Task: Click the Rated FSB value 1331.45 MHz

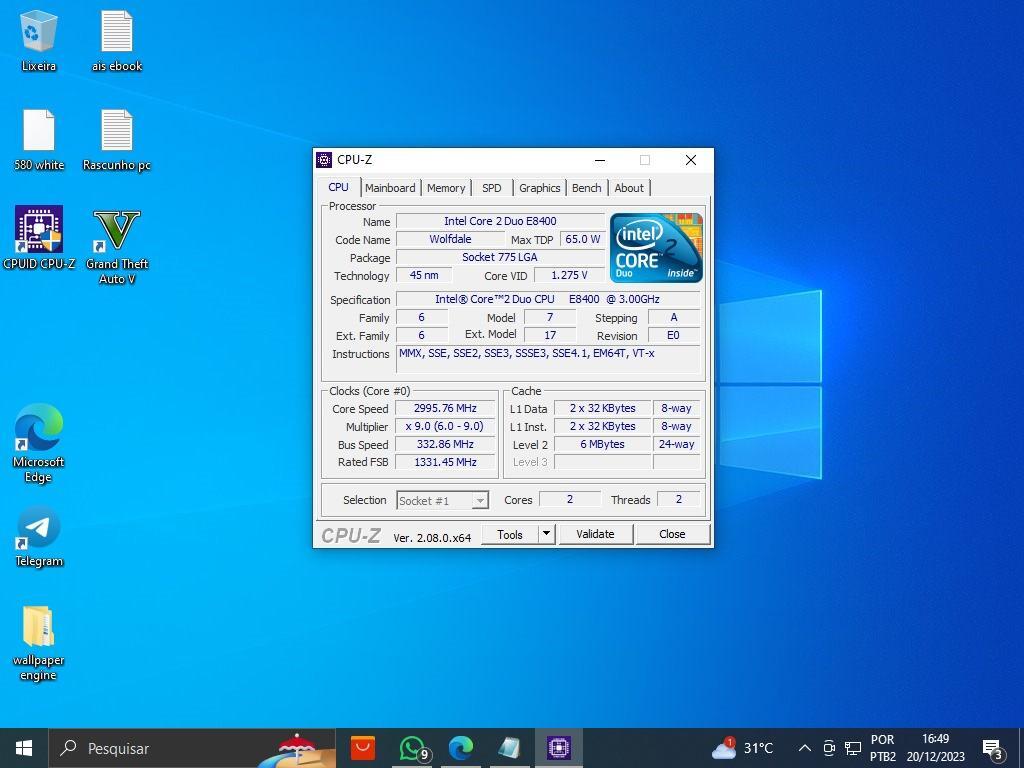Action: coord(445,462)
